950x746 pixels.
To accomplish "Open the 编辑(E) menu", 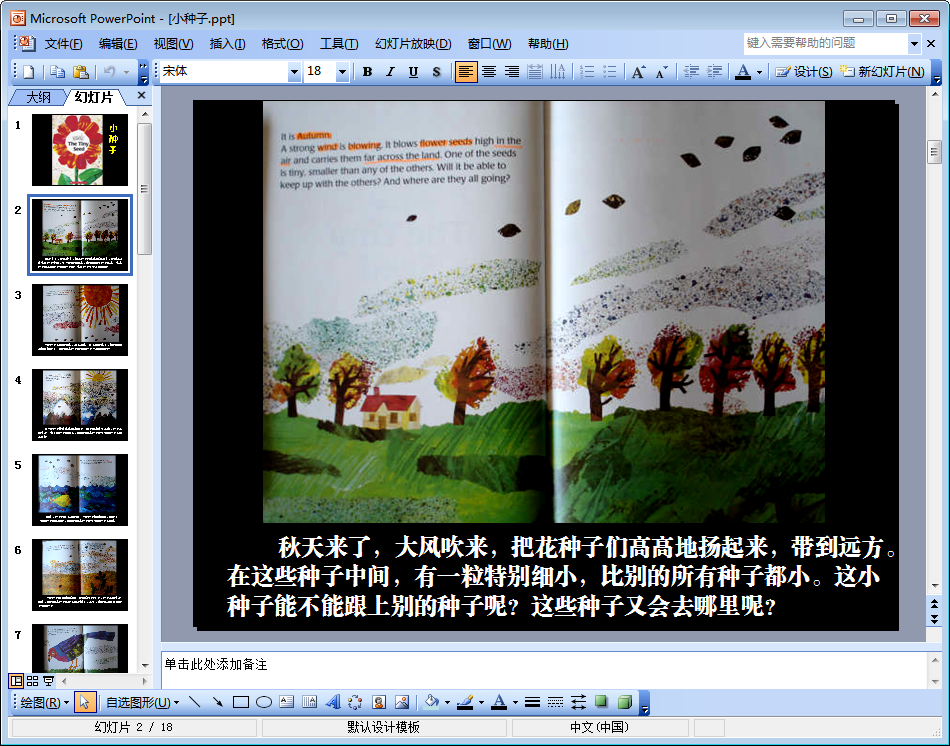I will (x=118, y=44).
